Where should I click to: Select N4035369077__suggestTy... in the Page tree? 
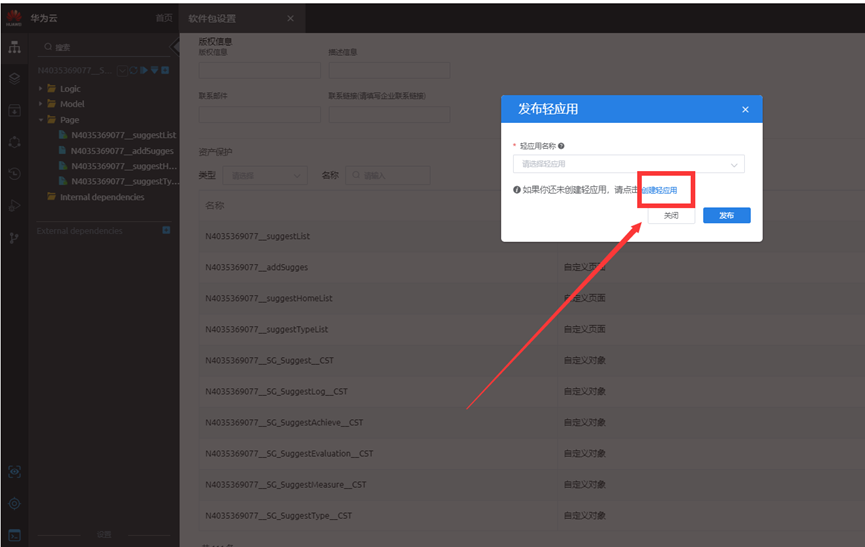click(x=125, y=181)
